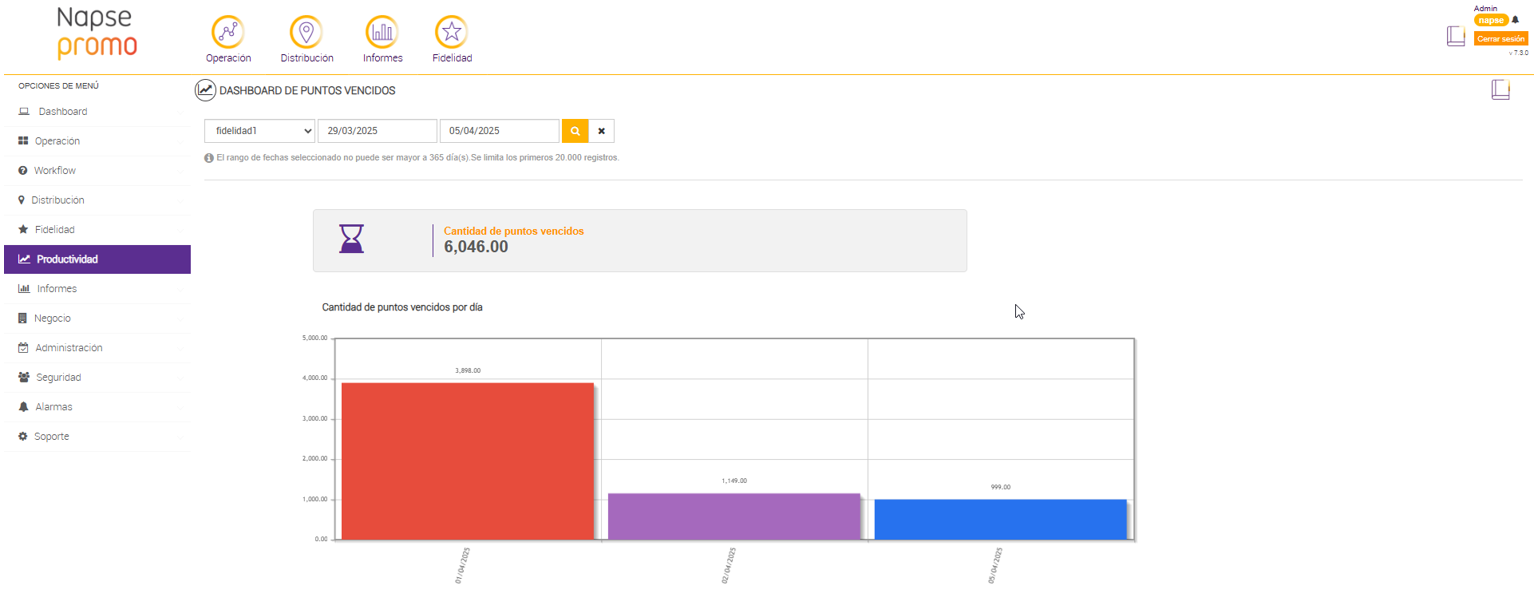Open the fidelidad1 program dropdown
The height and width of the screenshot is (613, 1538).
point(260,131)
